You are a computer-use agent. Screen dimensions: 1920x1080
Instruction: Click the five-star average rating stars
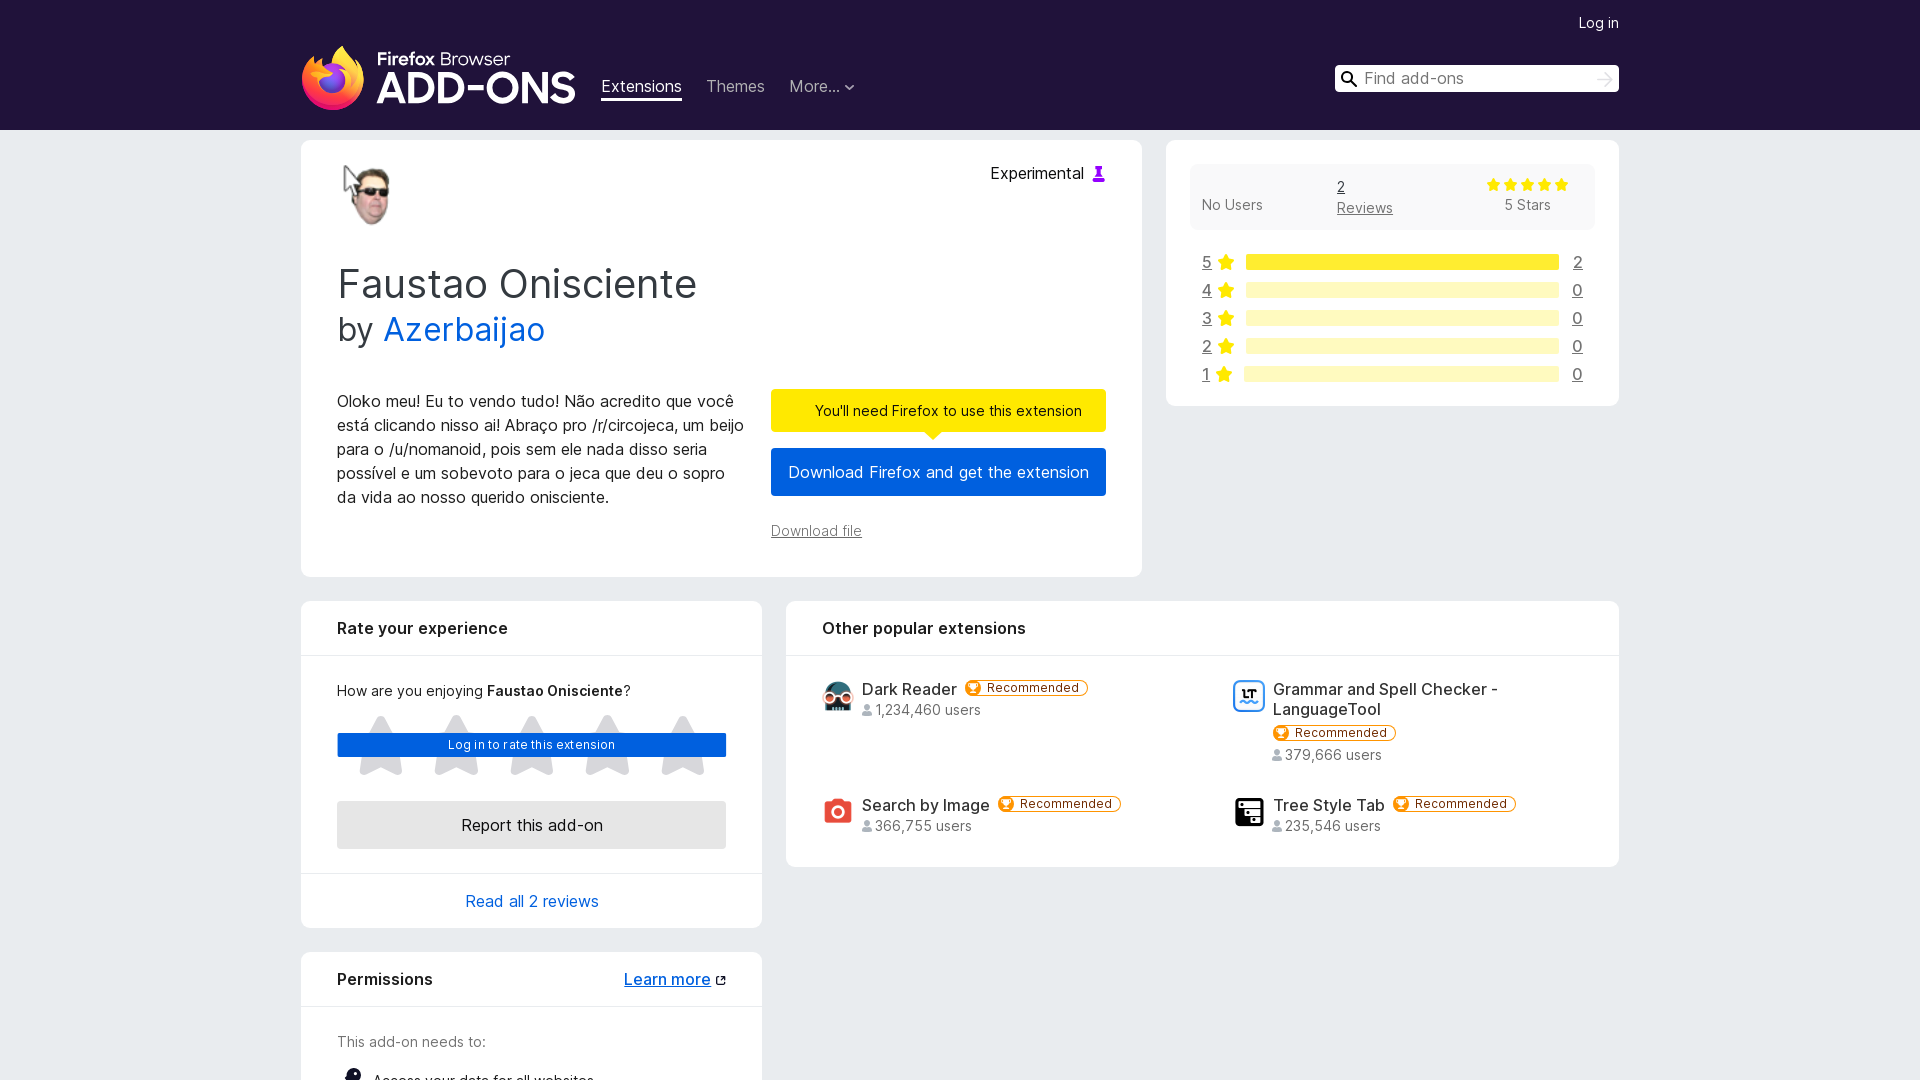tap(1527, 185)
